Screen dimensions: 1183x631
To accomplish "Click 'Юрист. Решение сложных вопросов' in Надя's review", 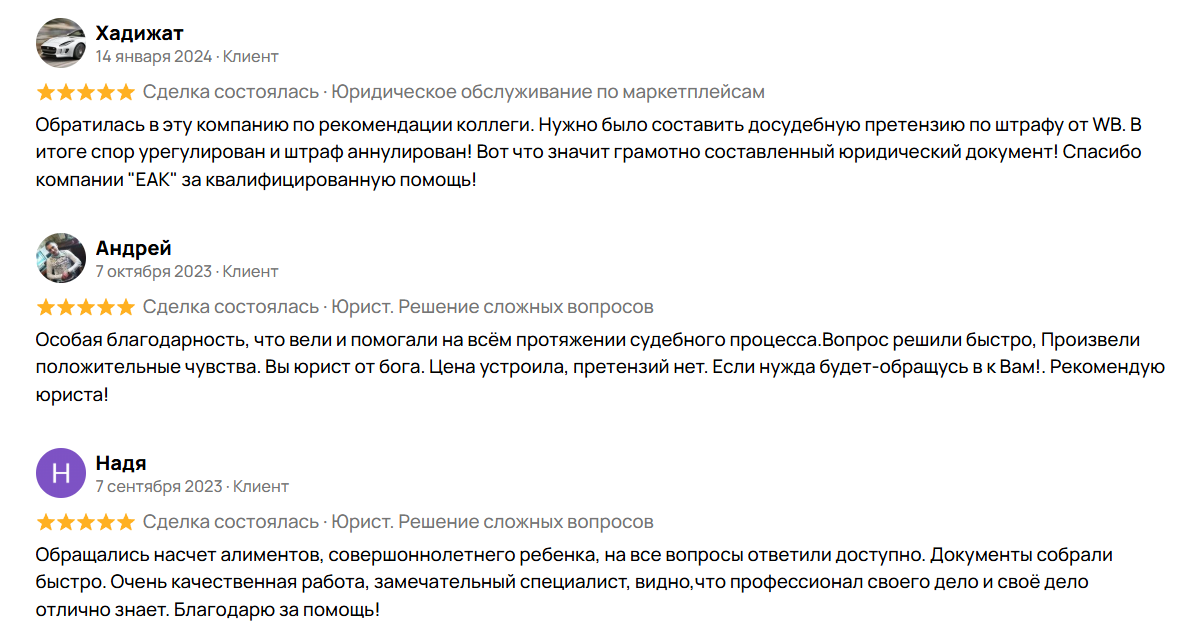I will point(492,522).
